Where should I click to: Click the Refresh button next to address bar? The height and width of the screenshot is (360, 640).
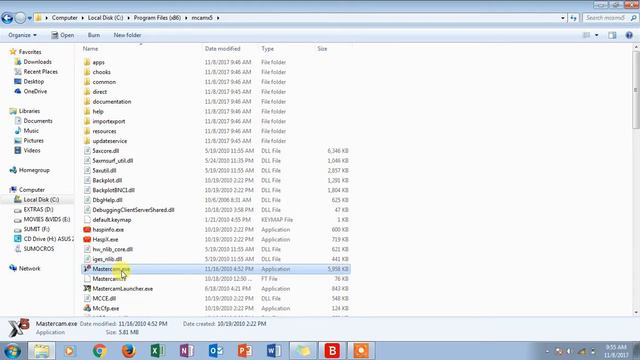click(x=573, y=18)
